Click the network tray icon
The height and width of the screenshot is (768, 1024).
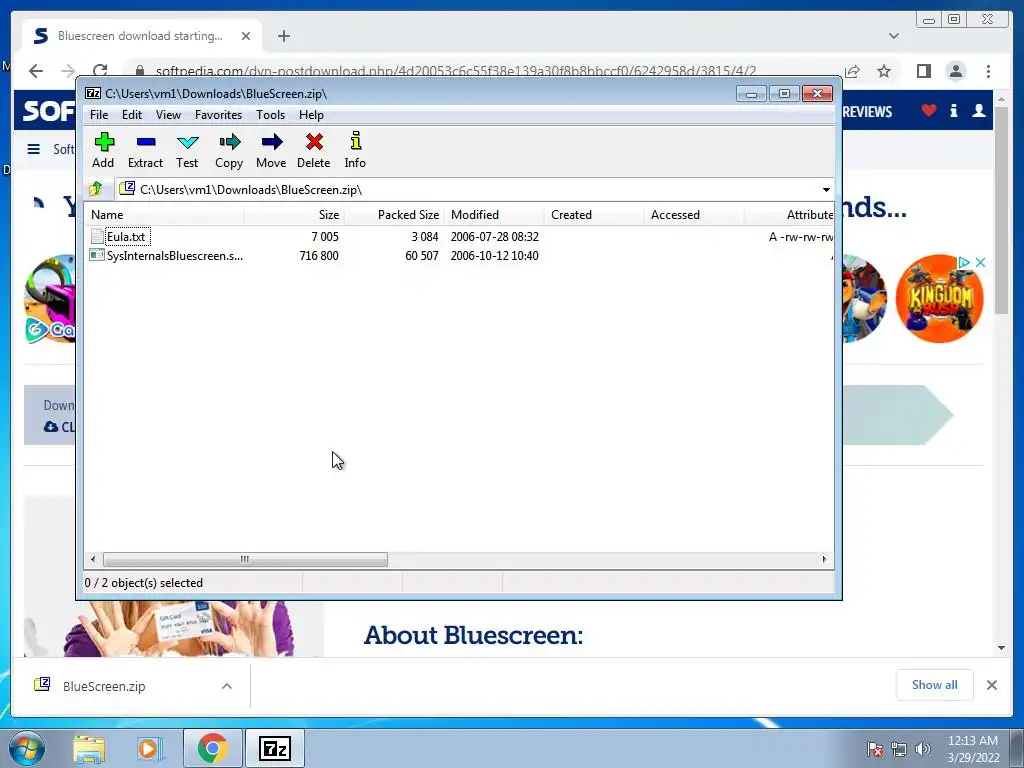pos(899,749)
